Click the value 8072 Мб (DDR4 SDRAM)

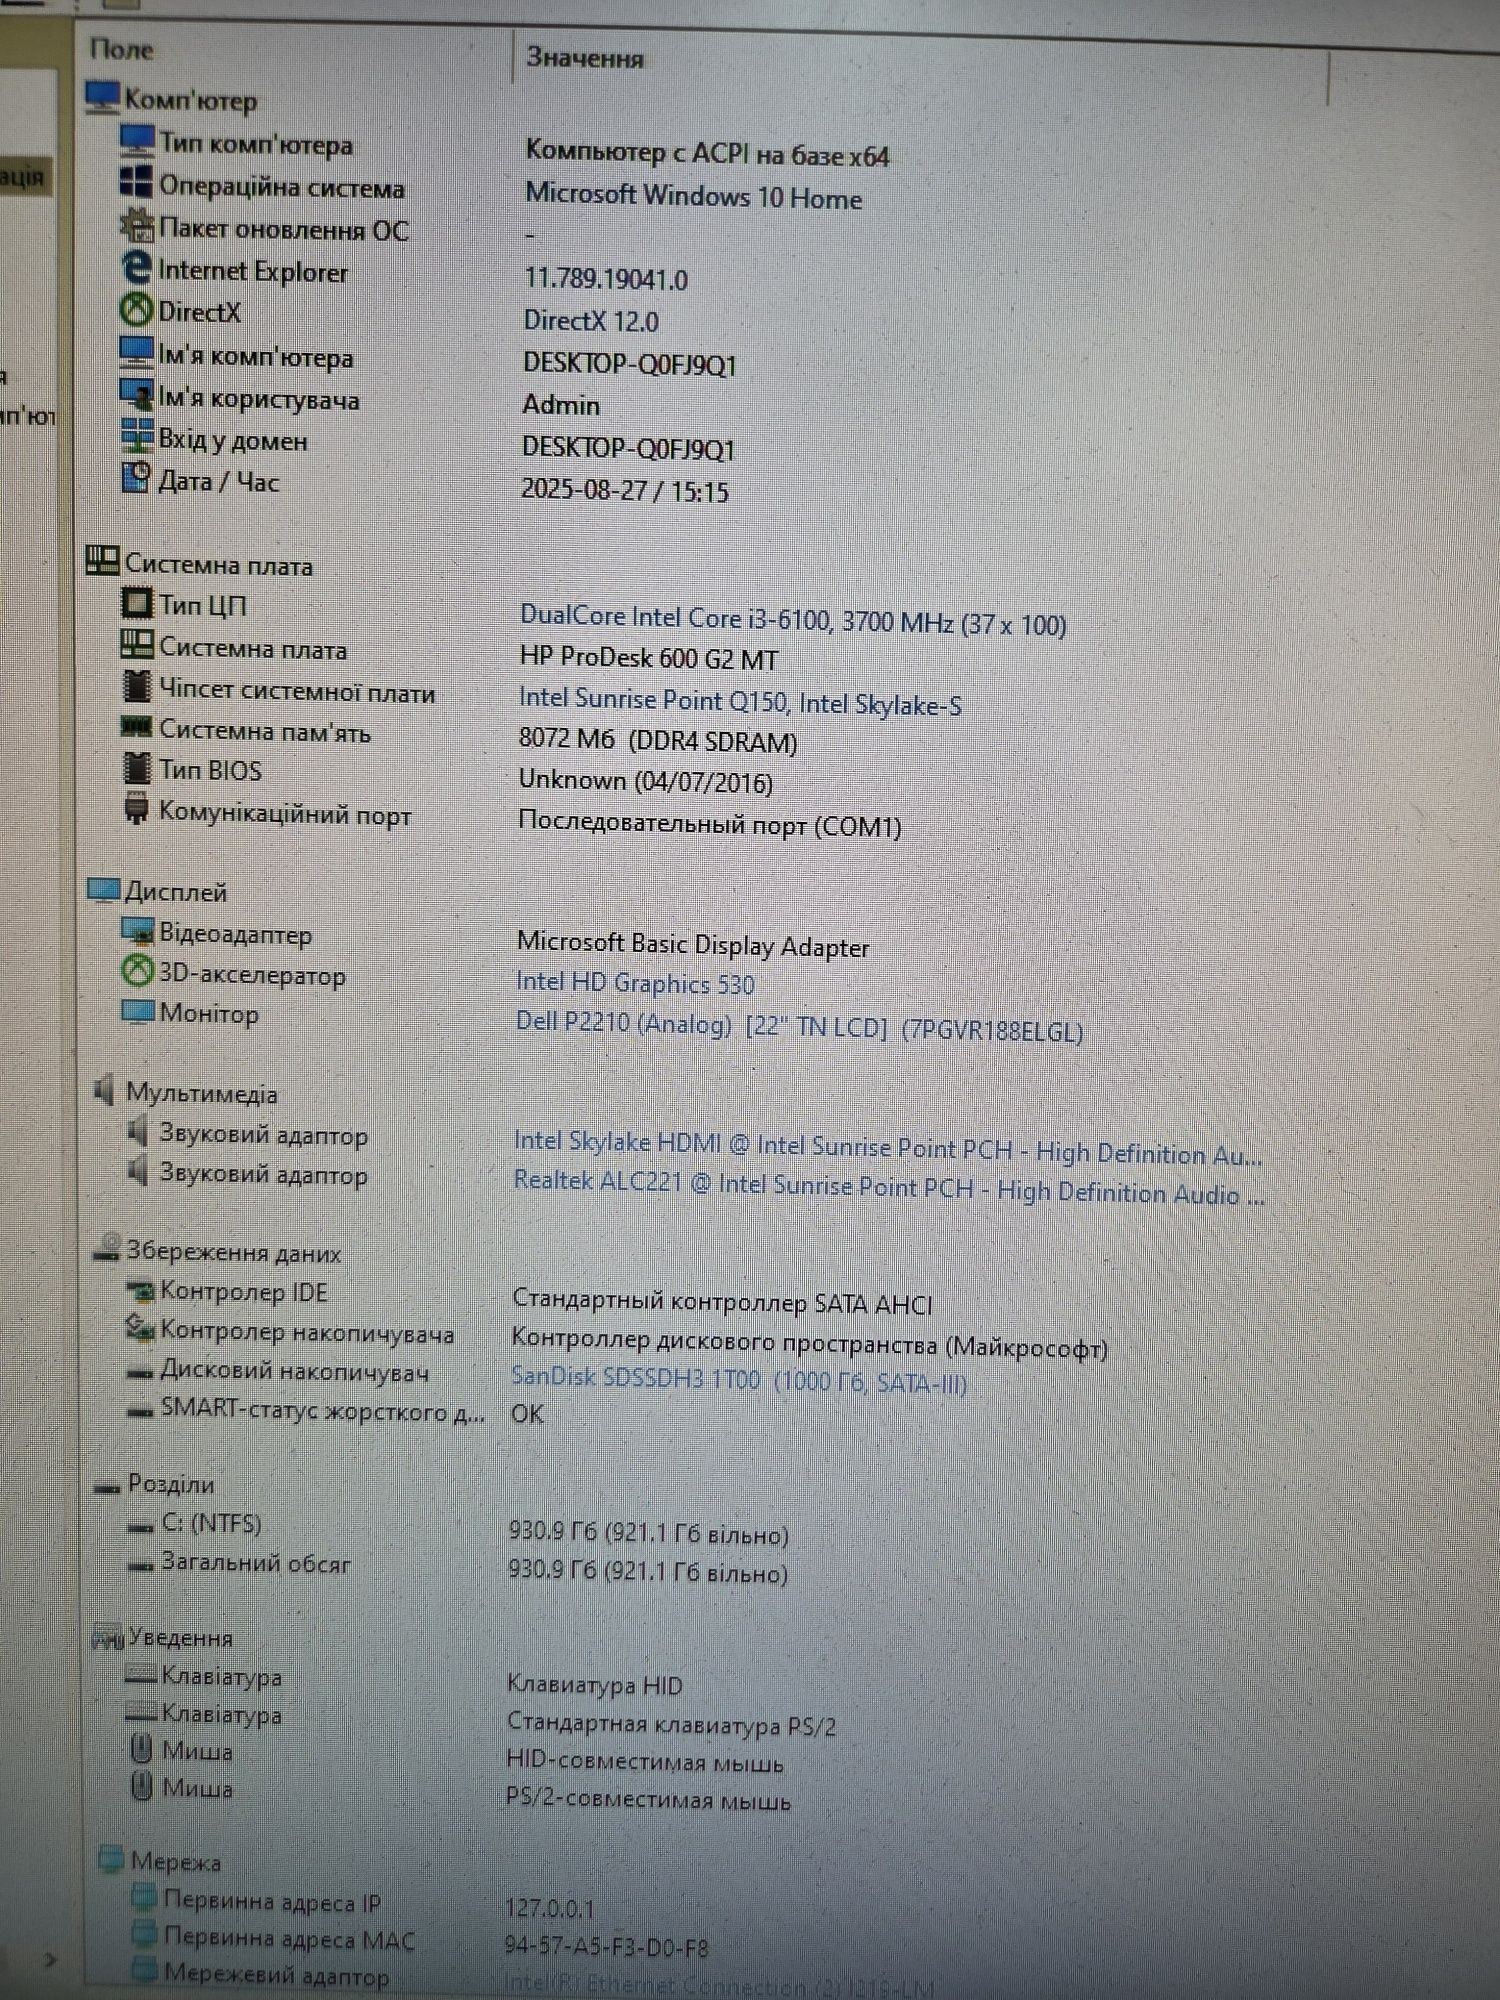[658, 740]
